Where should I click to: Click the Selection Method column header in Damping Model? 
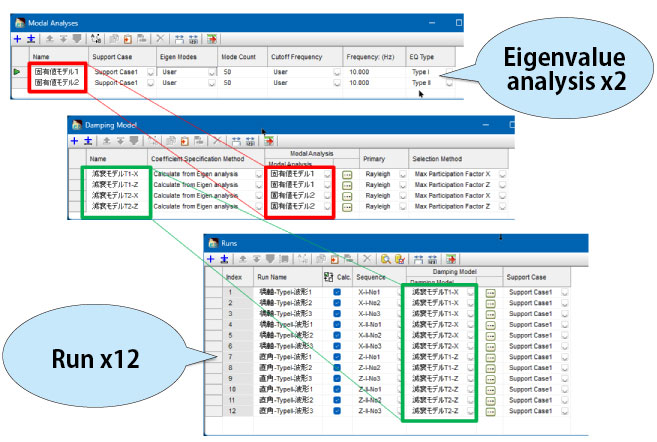coord(458,159)
